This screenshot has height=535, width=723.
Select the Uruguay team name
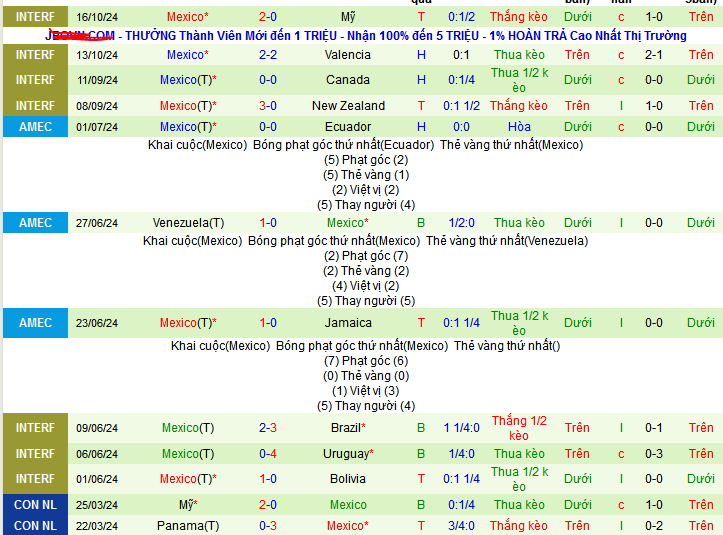point(348,454)
